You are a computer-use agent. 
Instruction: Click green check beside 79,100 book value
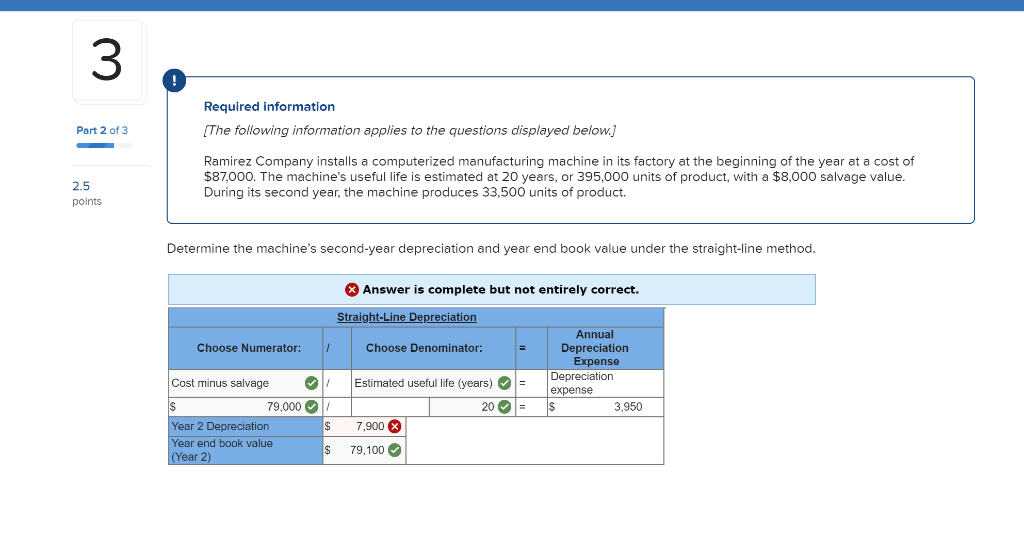394,450
